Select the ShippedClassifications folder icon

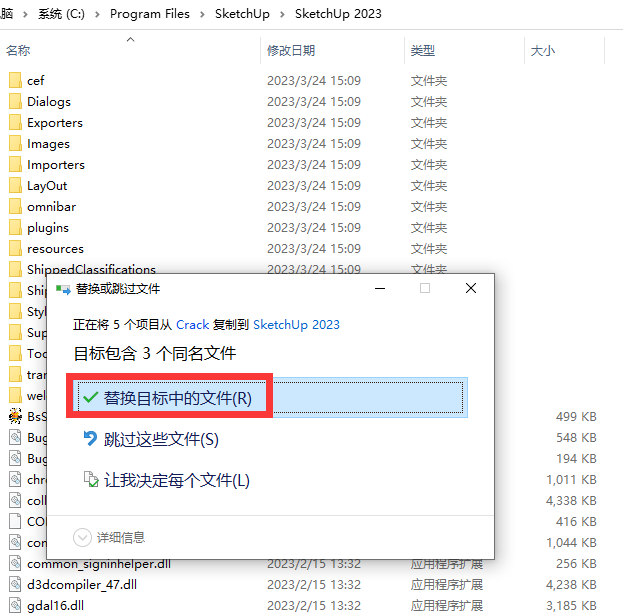click(15, 269)
